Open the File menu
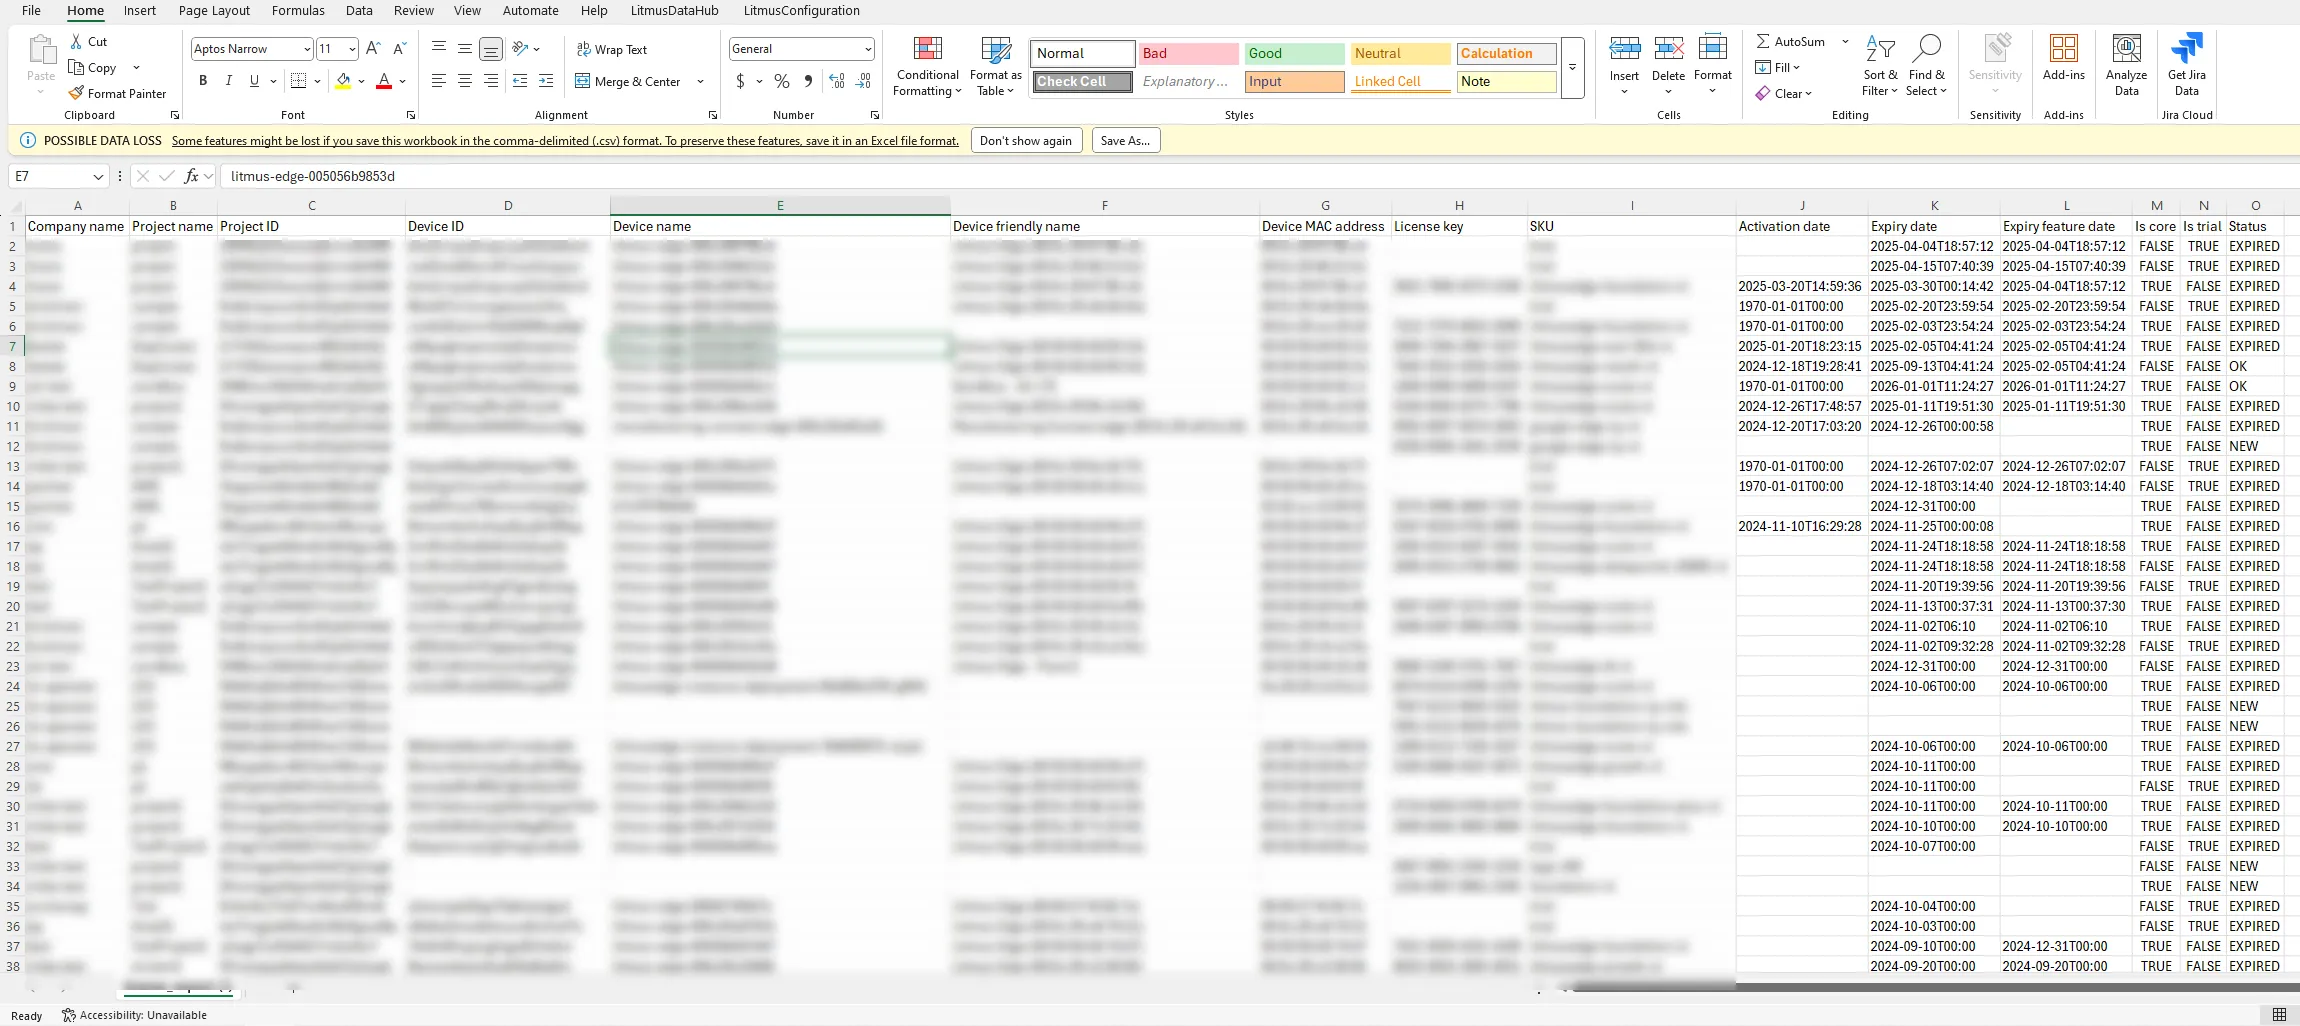This screenshot has height=1026, width=2300. coord(31,11)
